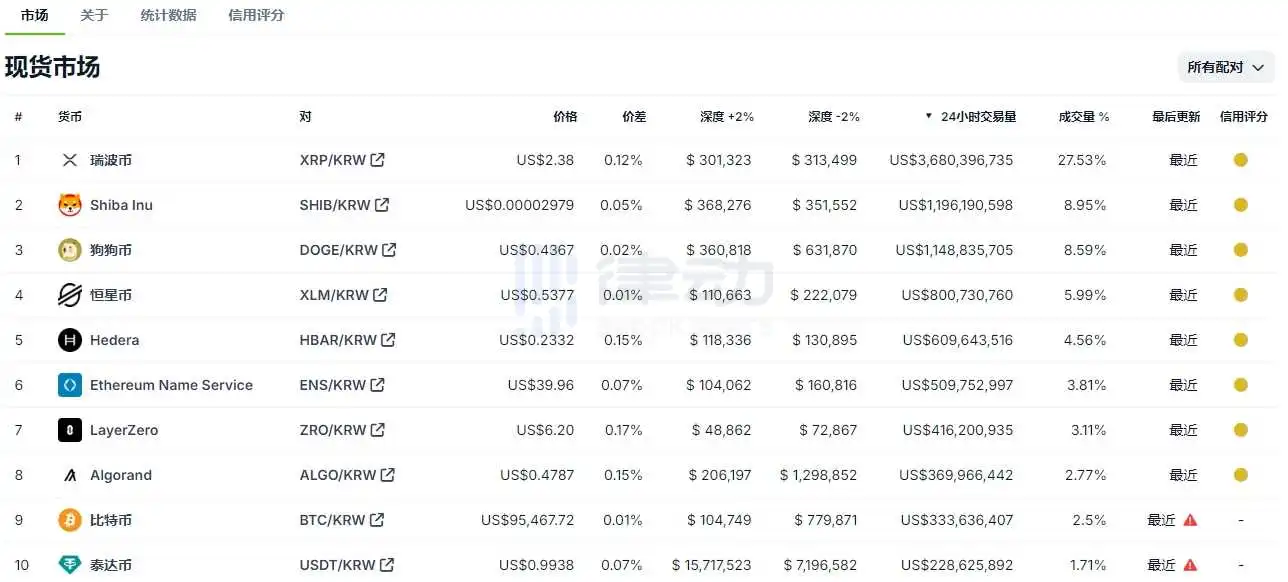Select the 关于 tab

pos(94,15)
